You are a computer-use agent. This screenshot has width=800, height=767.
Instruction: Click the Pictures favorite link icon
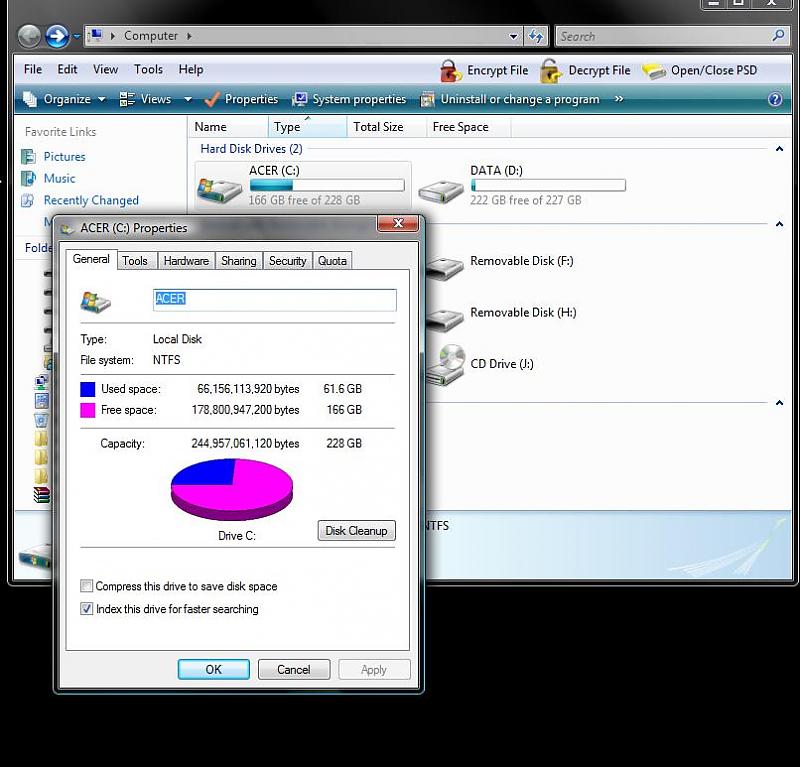(28, 156)
